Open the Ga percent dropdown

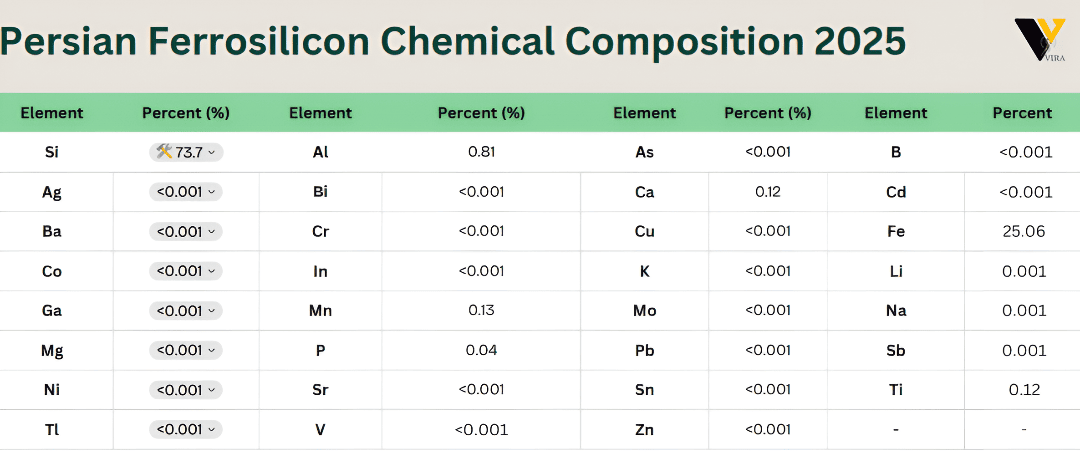tap(186, 310)
